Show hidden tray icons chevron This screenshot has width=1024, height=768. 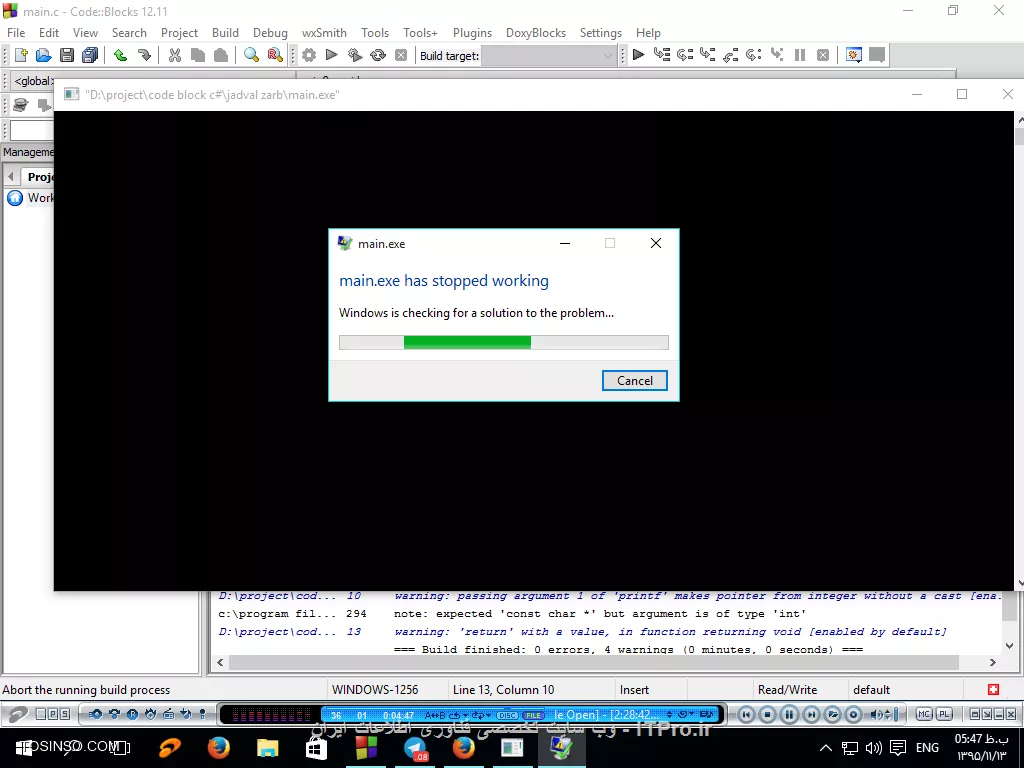(825, 748)
